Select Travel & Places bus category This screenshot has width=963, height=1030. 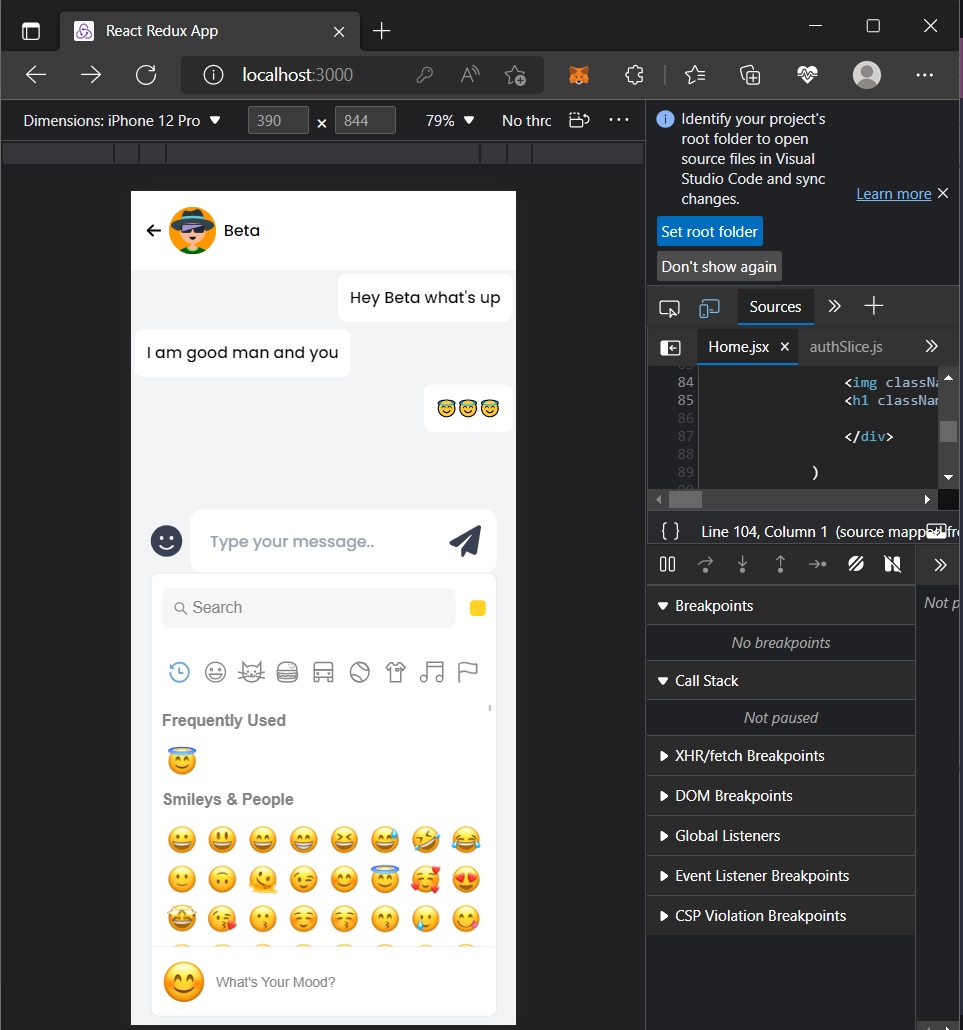(x=323, y=672)
